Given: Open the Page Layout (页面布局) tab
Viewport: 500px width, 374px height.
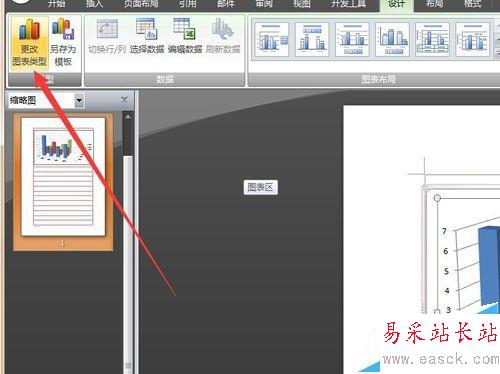Looking at the screenshot, I should pyautogui.click(x=141, y=4).
